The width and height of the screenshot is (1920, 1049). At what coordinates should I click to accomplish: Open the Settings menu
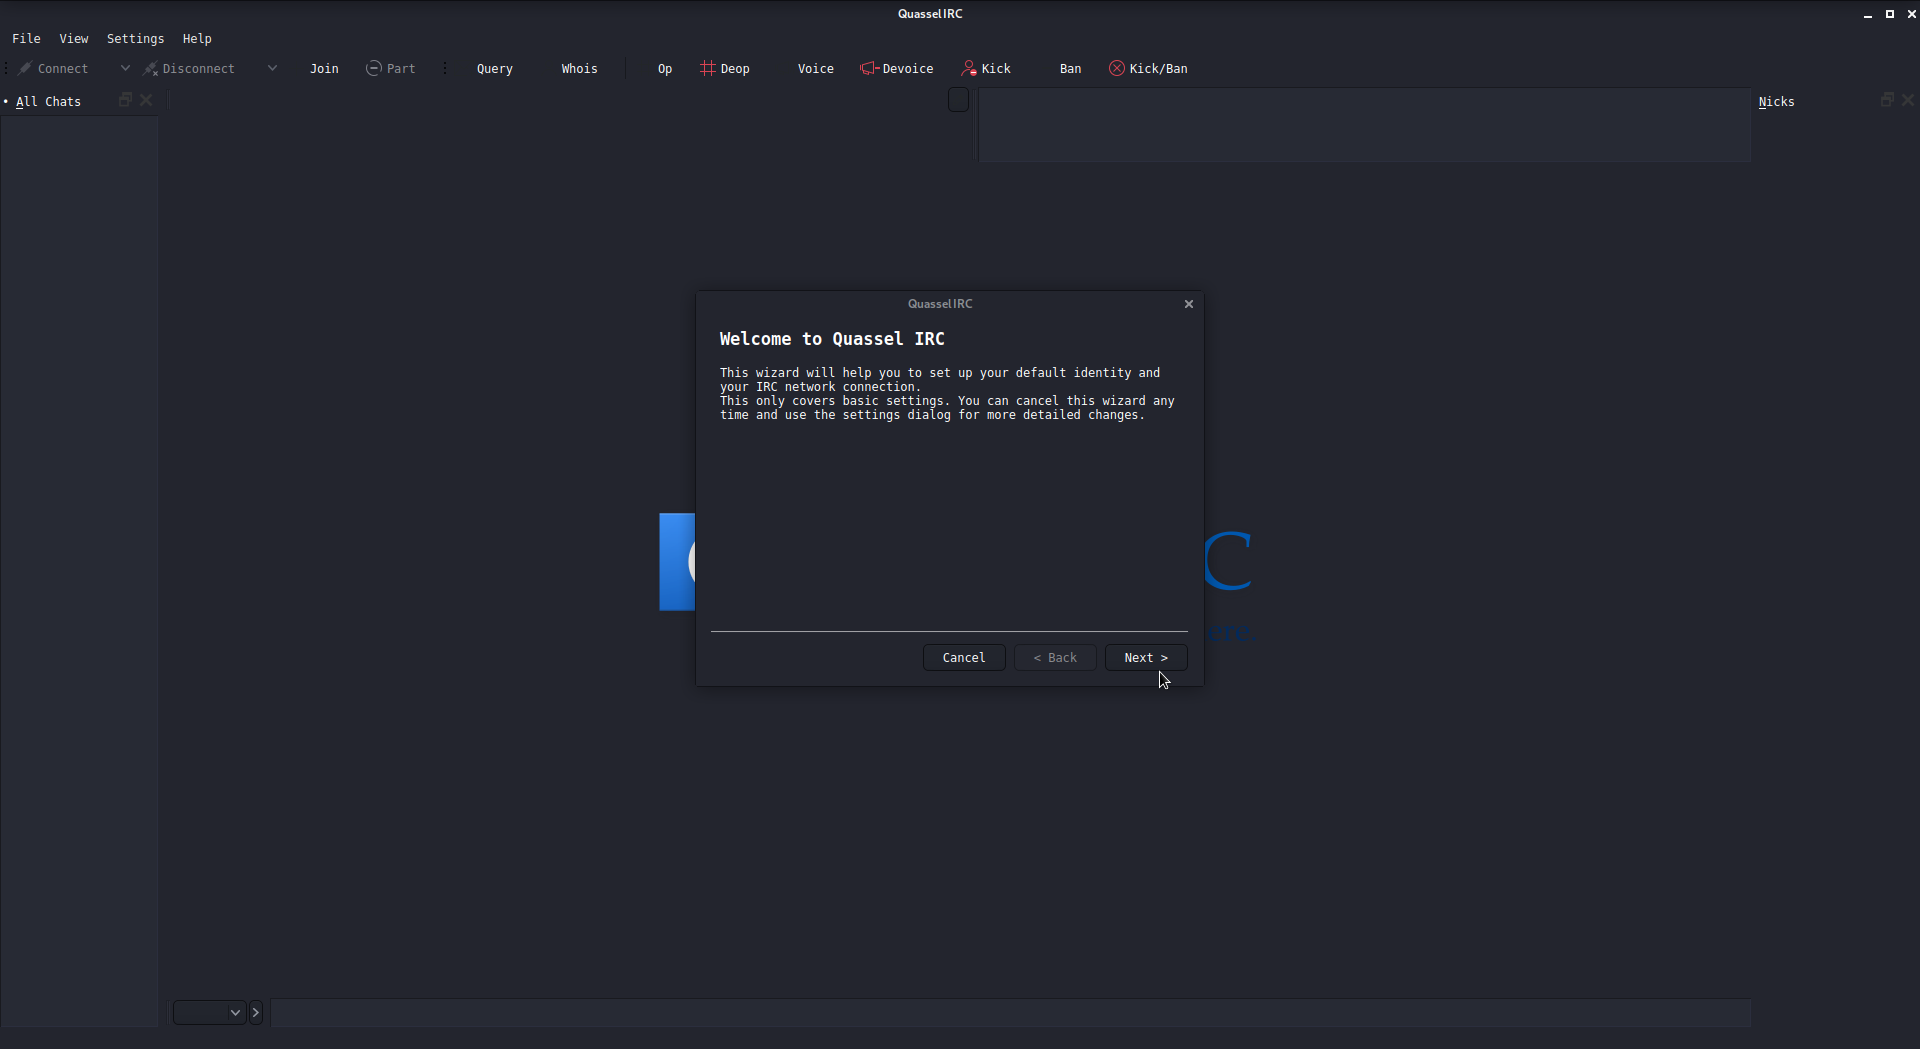pos(135,39)
